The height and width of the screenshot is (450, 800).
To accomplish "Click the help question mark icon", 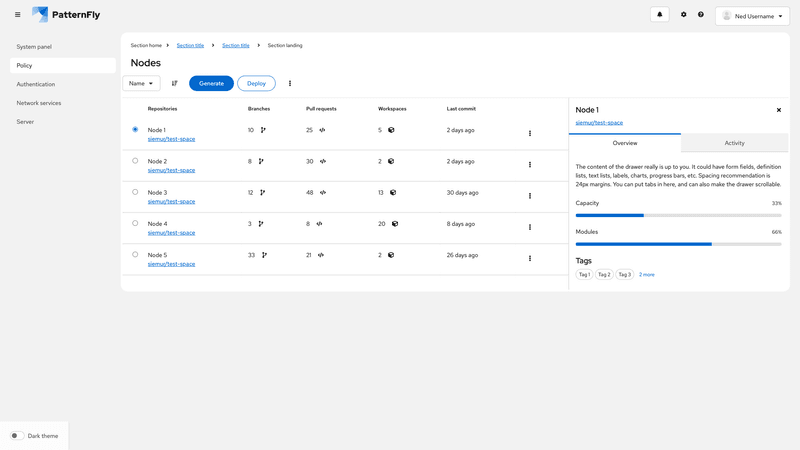I will pyautogui.click(x=701, y=15).
